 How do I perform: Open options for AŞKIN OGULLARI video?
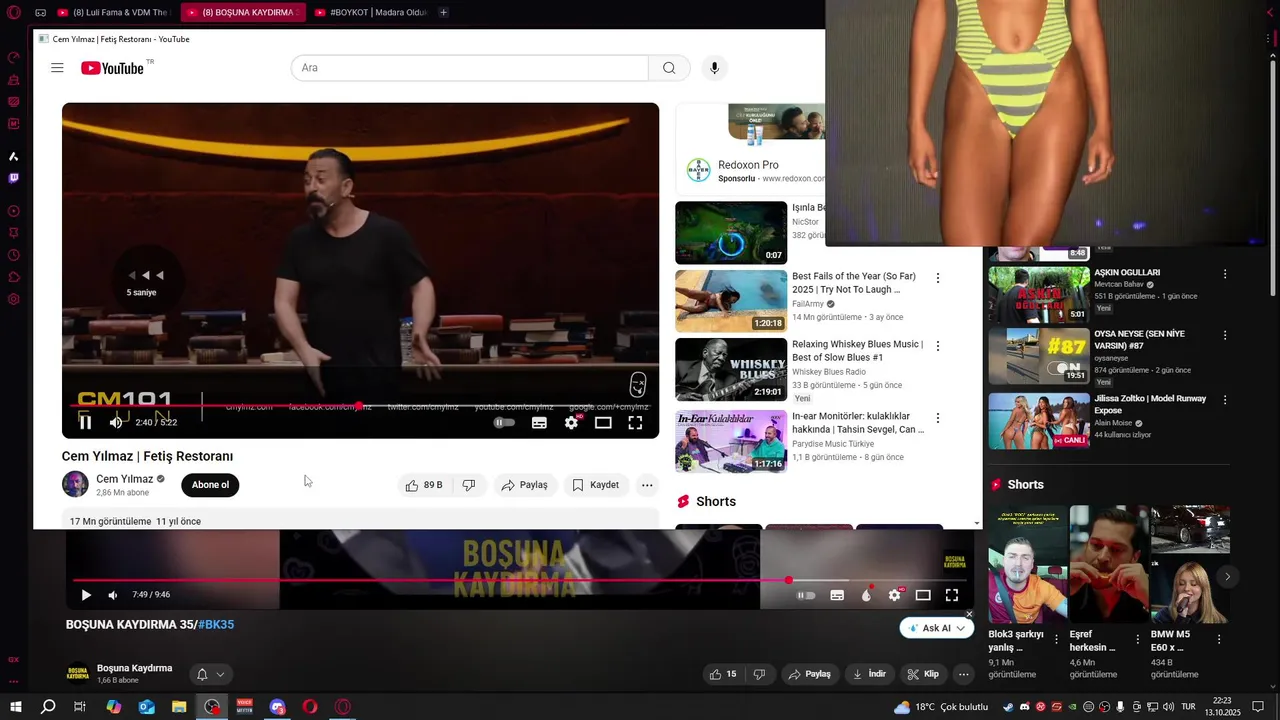pos(1225,274)
